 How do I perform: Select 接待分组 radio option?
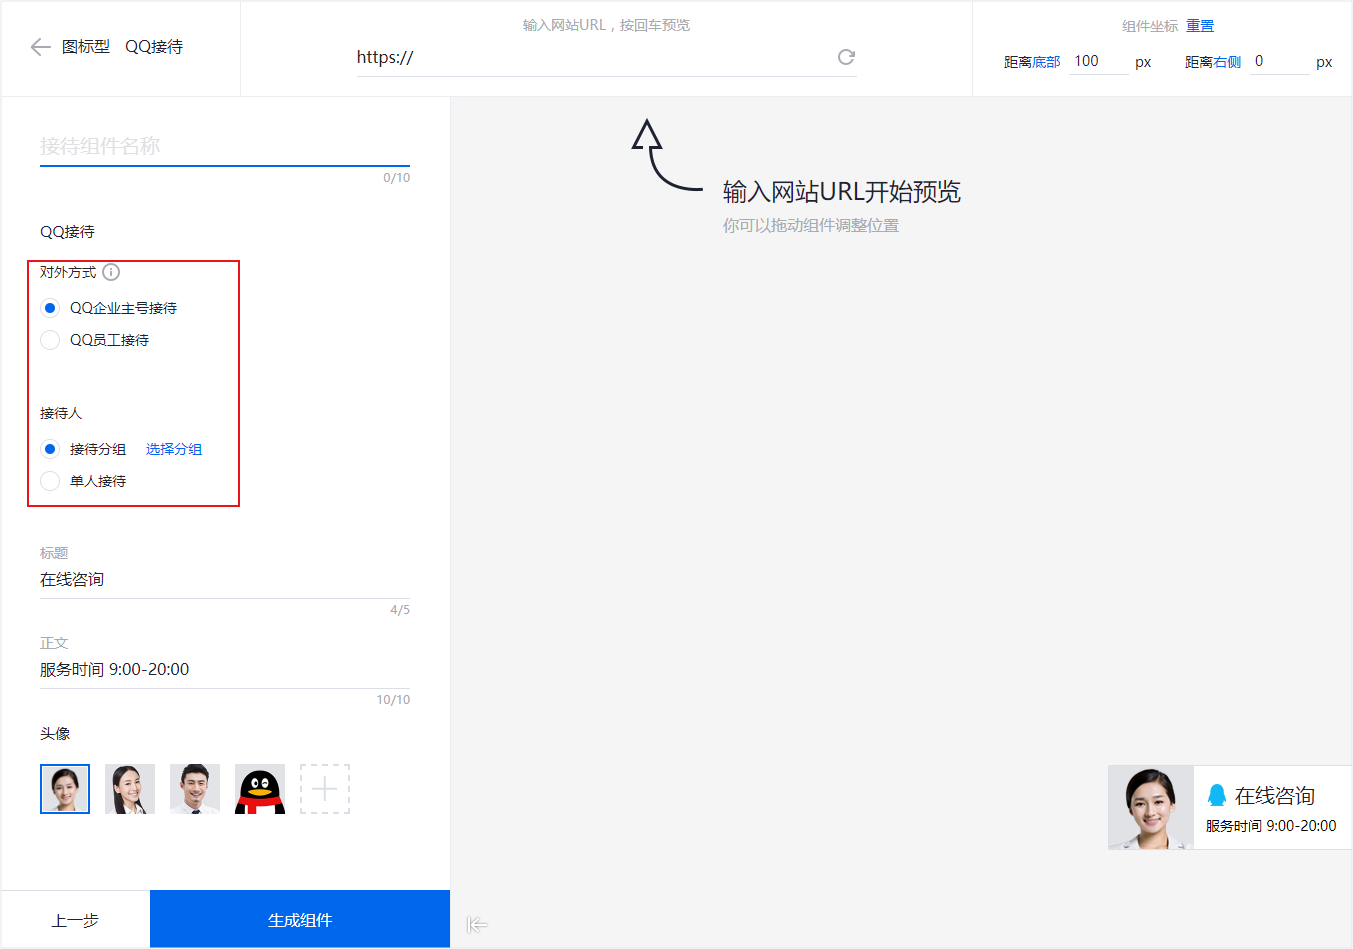(50, 449)
